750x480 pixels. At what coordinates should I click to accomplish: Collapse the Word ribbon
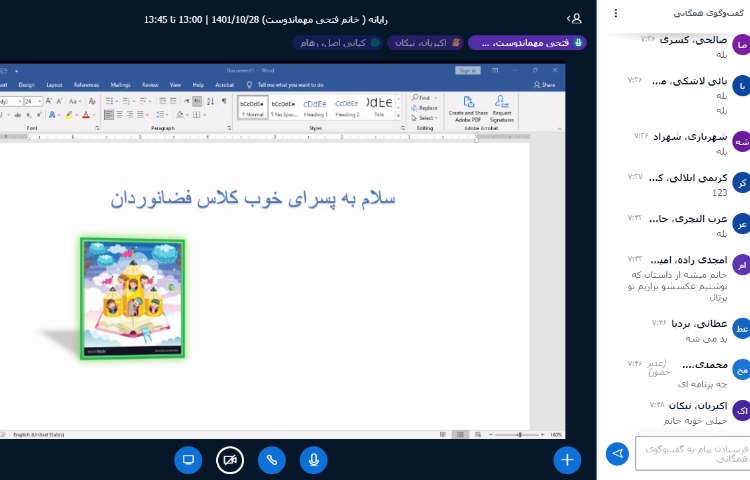(559, 129)
